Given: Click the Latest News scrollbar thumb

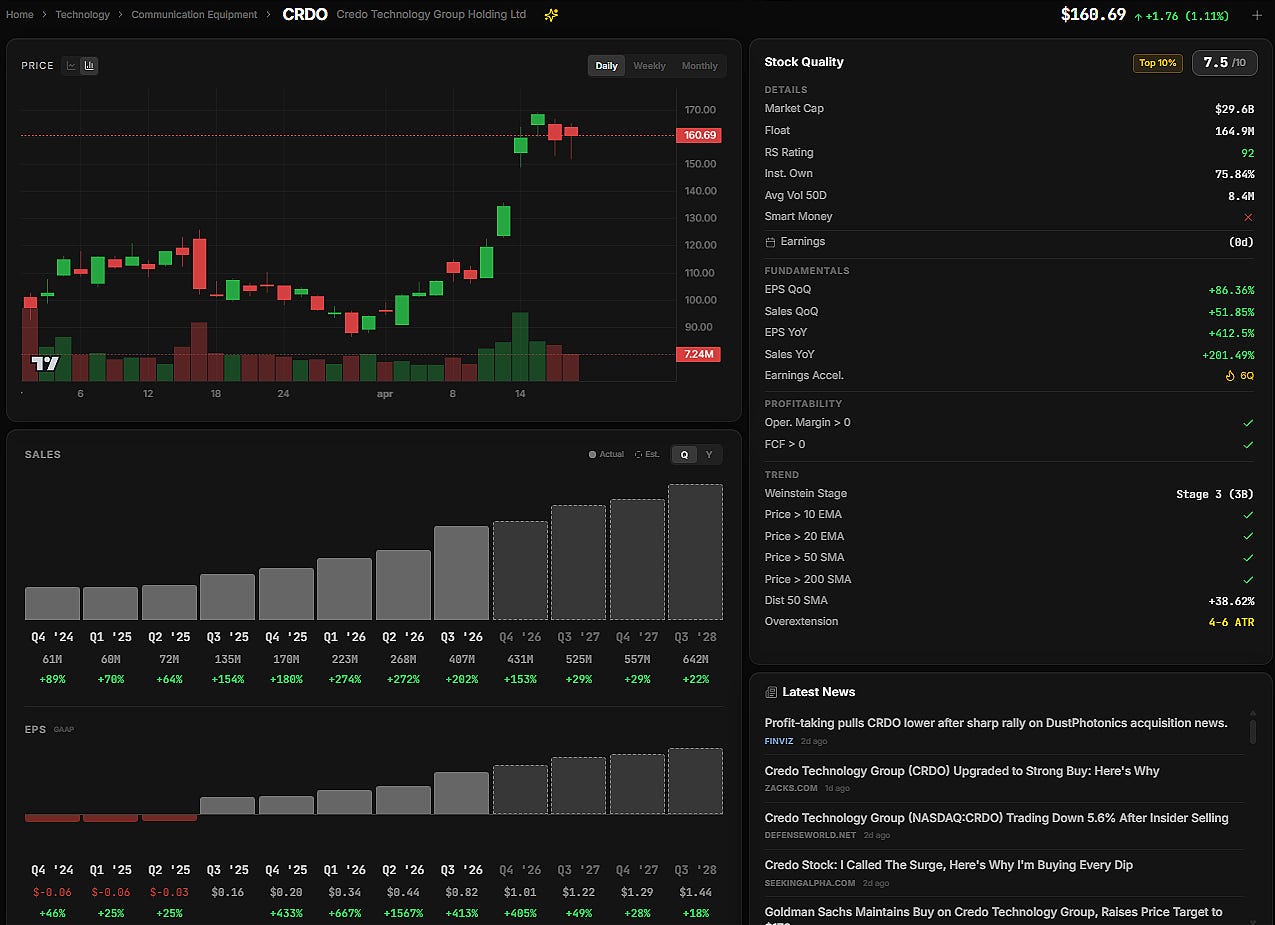Looking at the screenshot, I should (x=1252, y=730).
